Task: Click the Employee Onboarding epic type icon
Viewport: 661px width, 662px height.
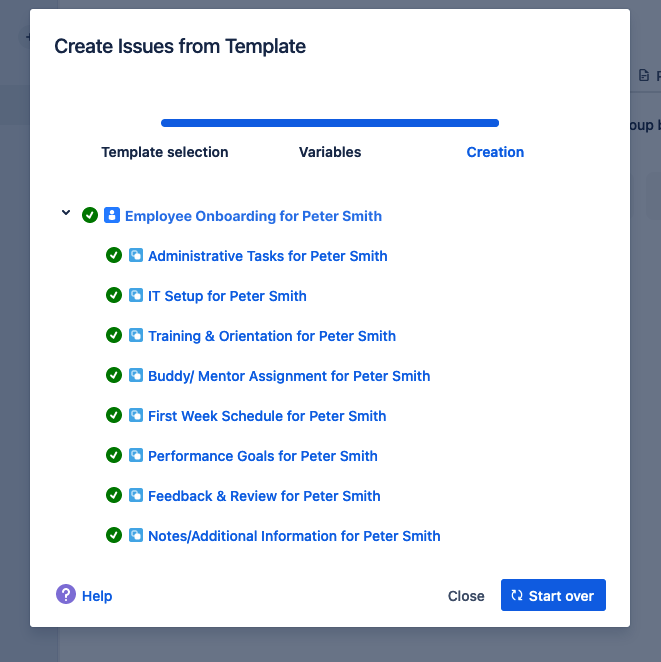Action: (x=112, y=215)
